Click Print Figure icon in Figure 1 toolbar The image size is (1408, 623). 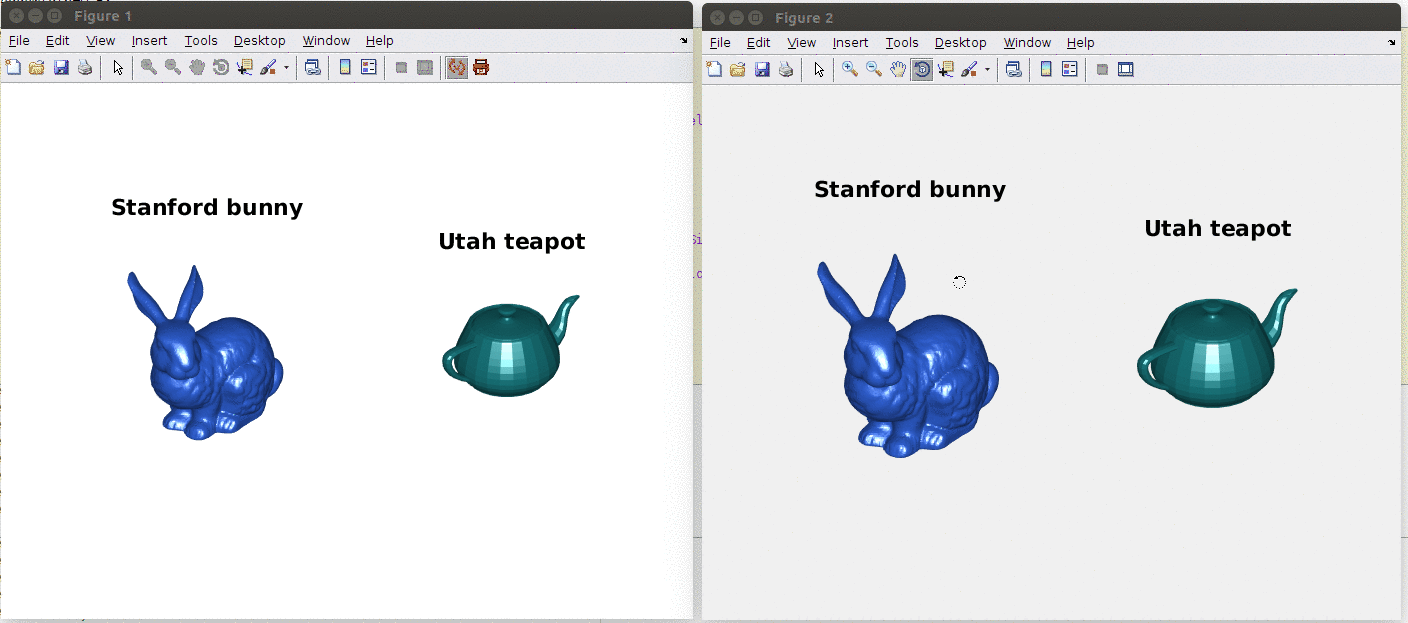(x=85, y=68)
